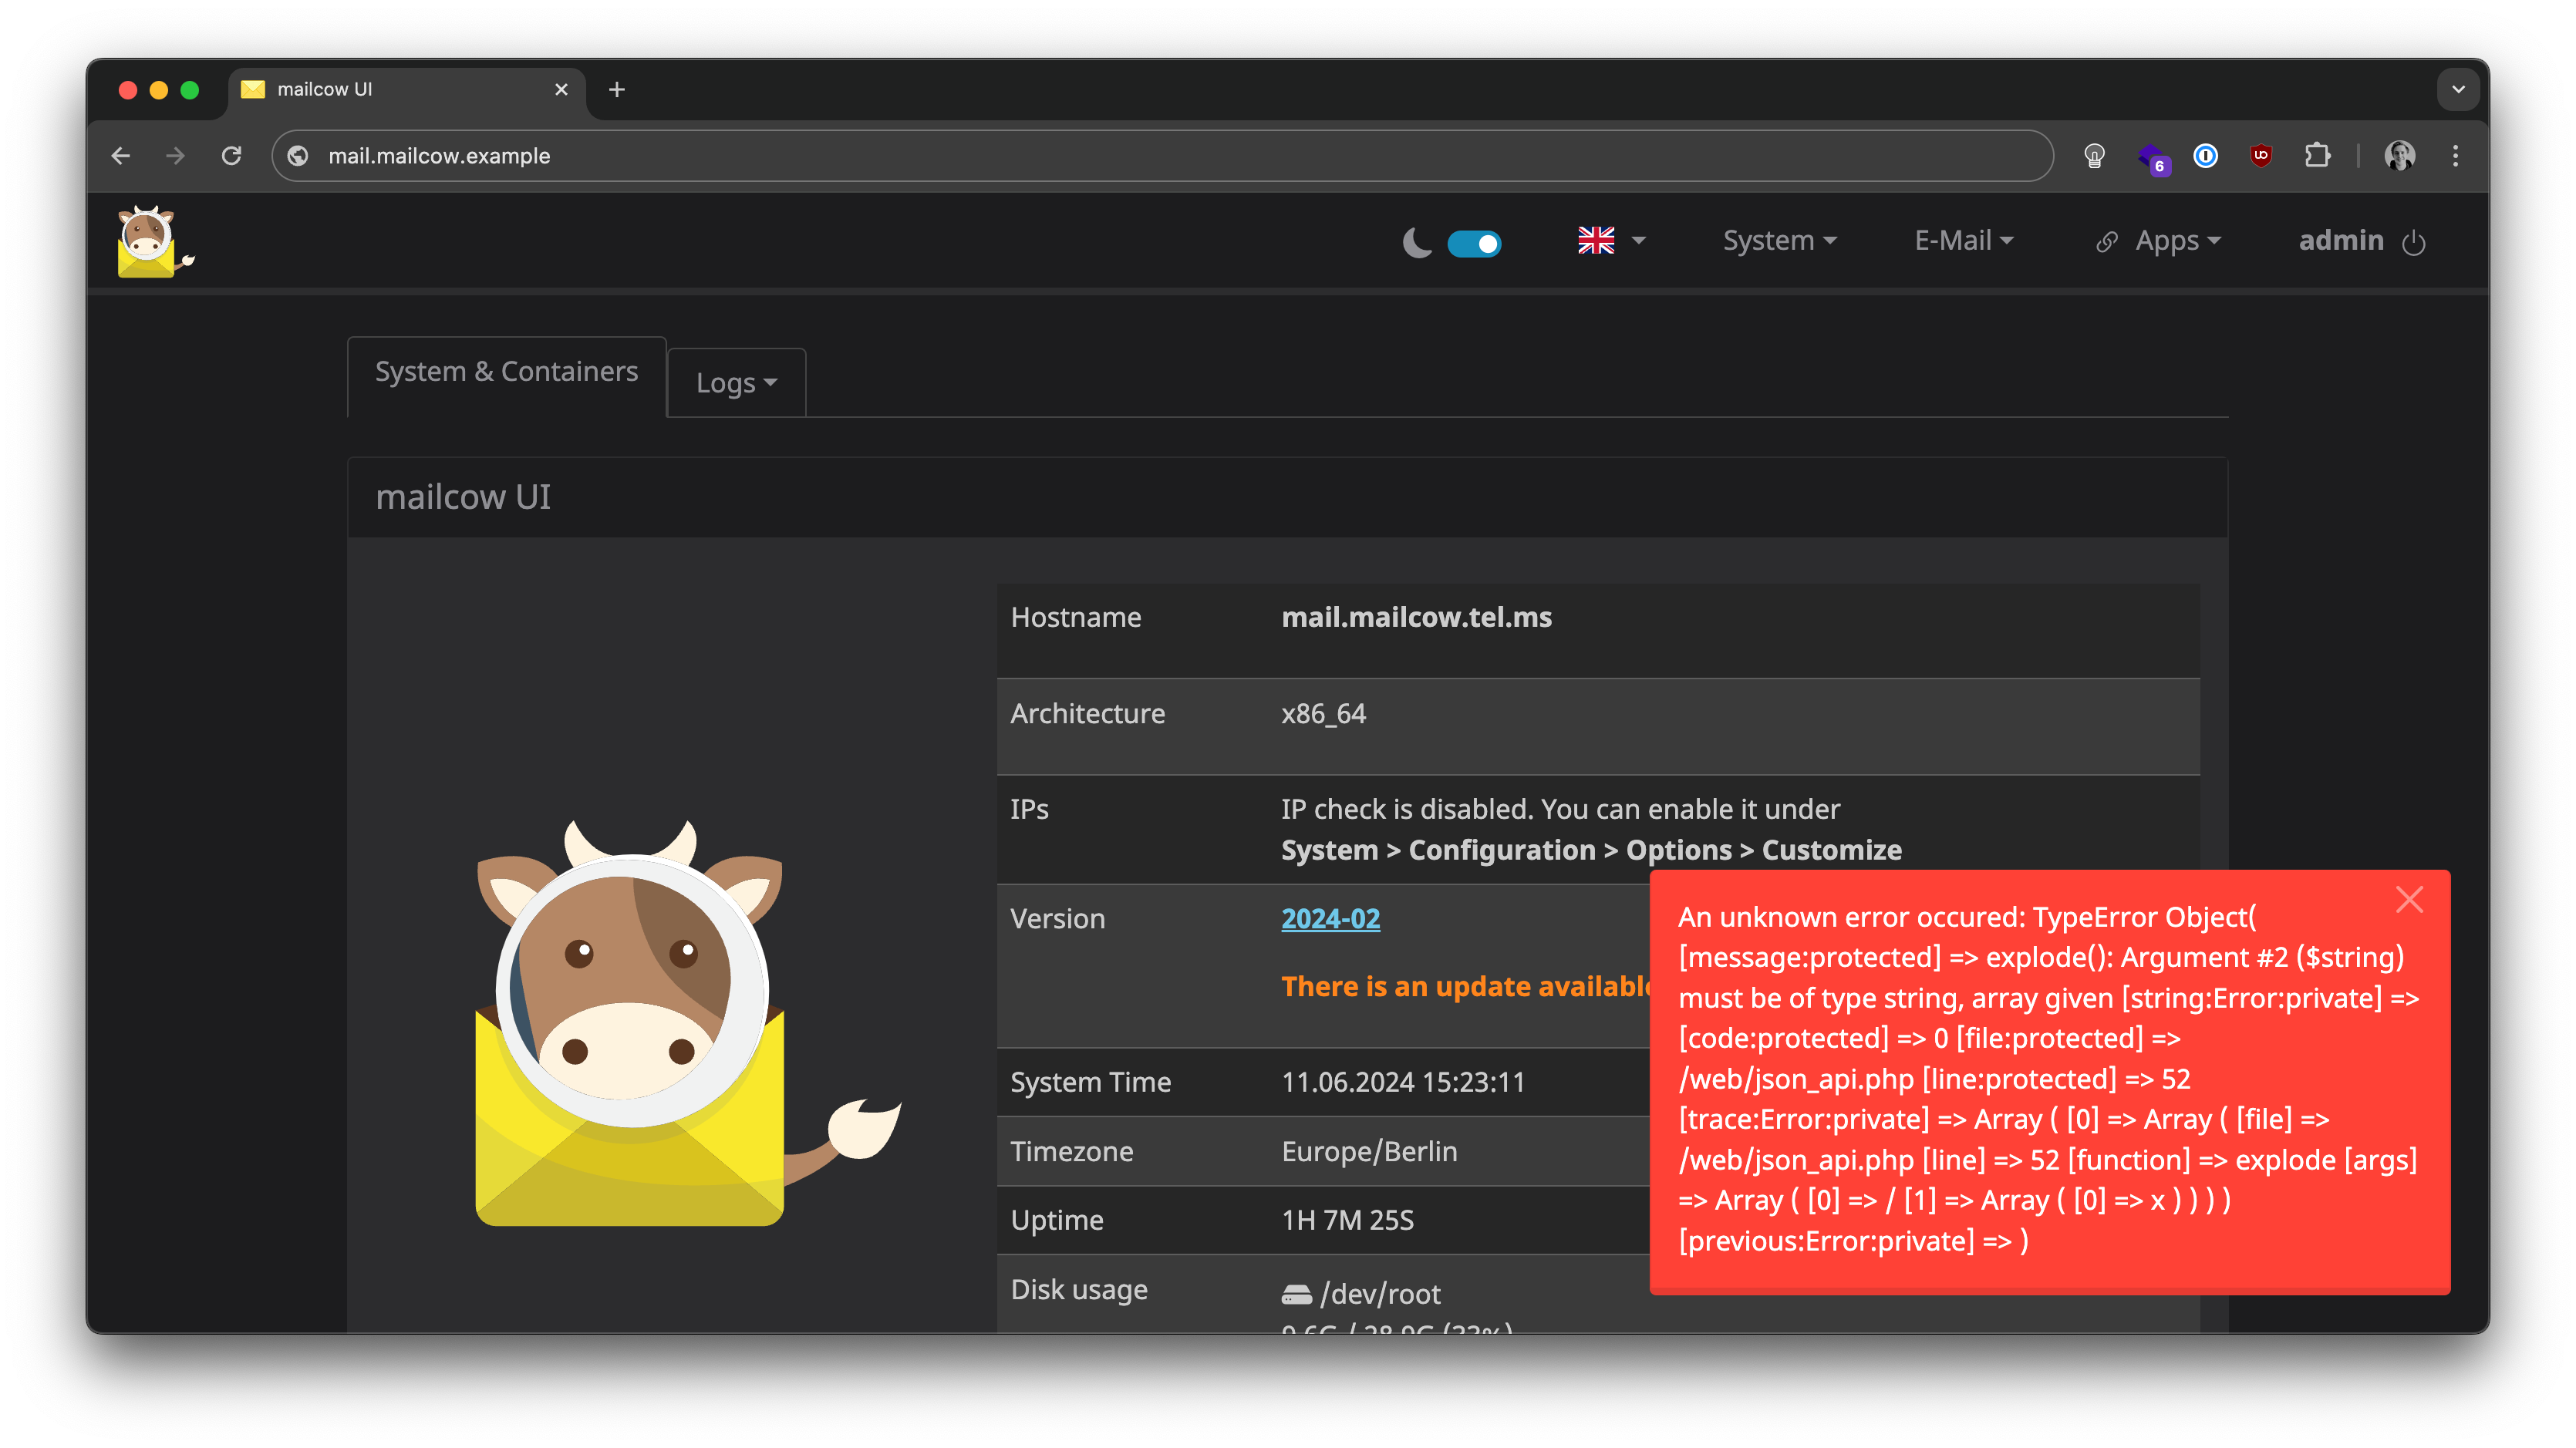Open the uBlock Origin extension
Viewport: 2576px width, 1448px height.
[2260, 155]
